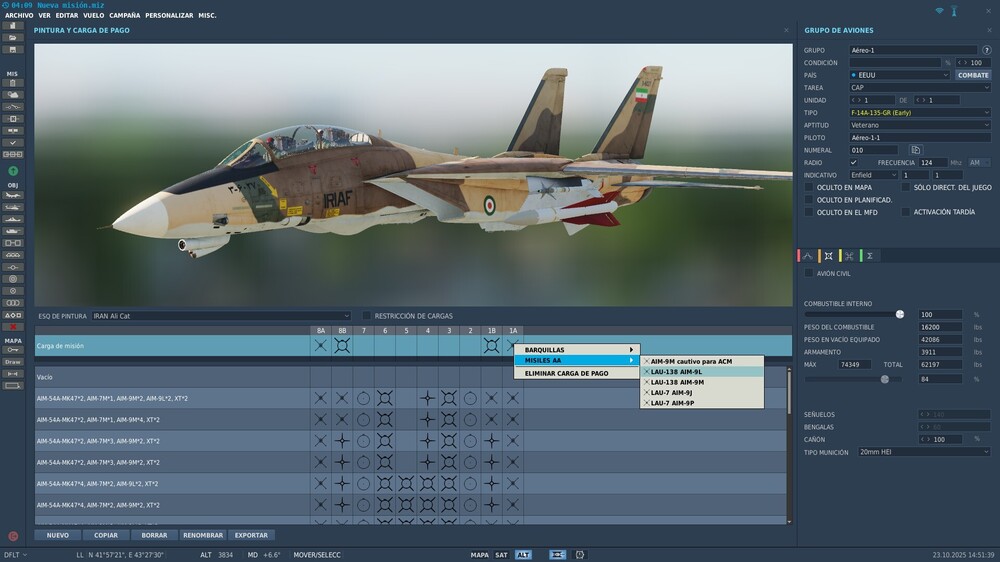Open the Campaña menu
The height and width of the screenshot is (562, 1000).
pyautogui.click(x=124, y=15)
